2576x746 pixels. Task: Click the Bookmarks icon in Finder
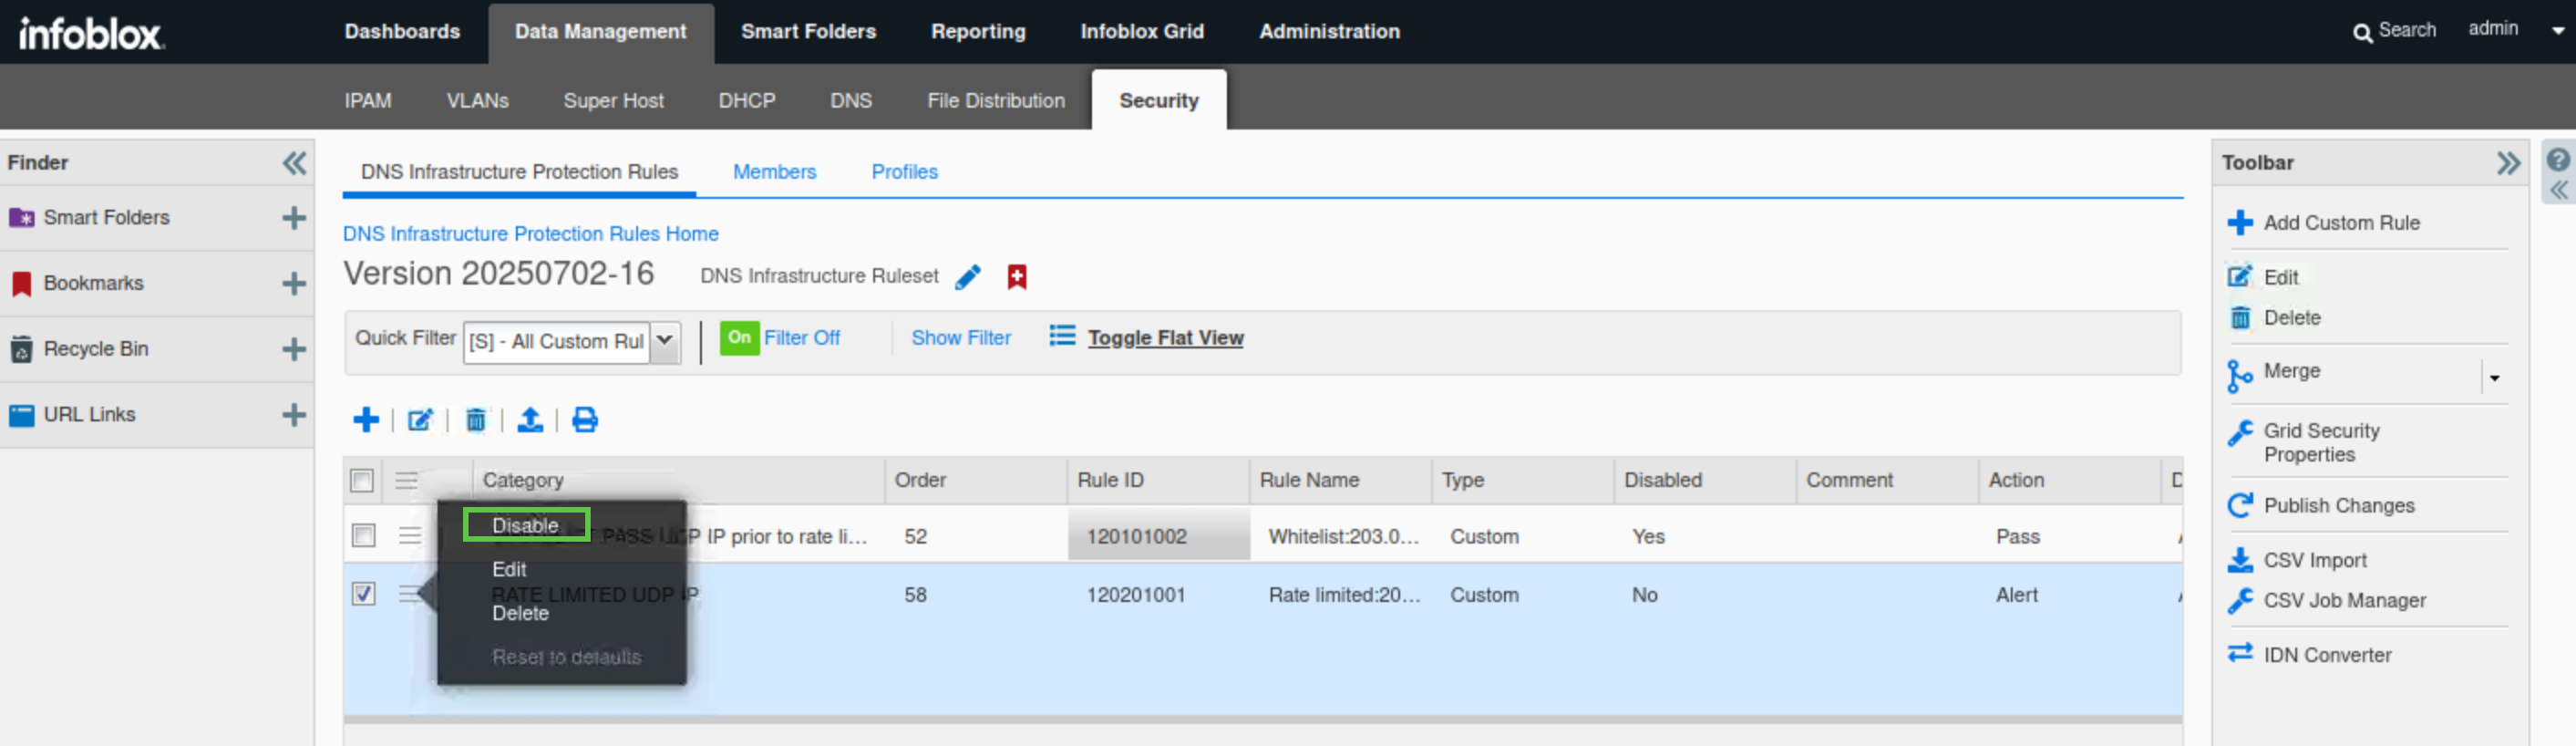[21, 284]
